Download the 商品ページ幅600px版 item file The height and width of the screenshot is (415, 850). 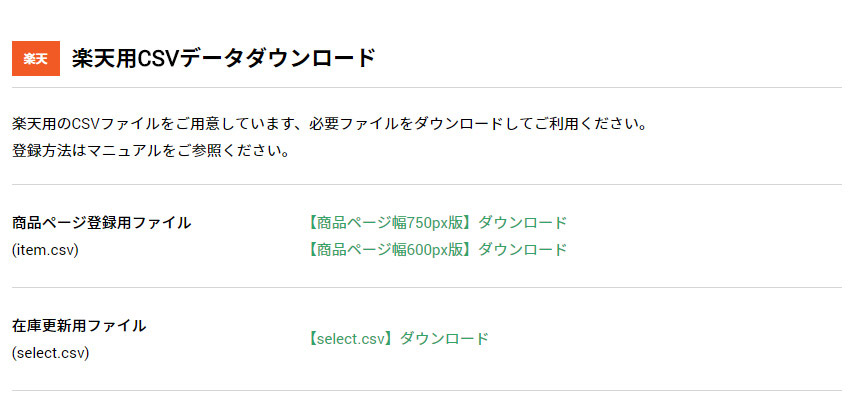point(437,250)
